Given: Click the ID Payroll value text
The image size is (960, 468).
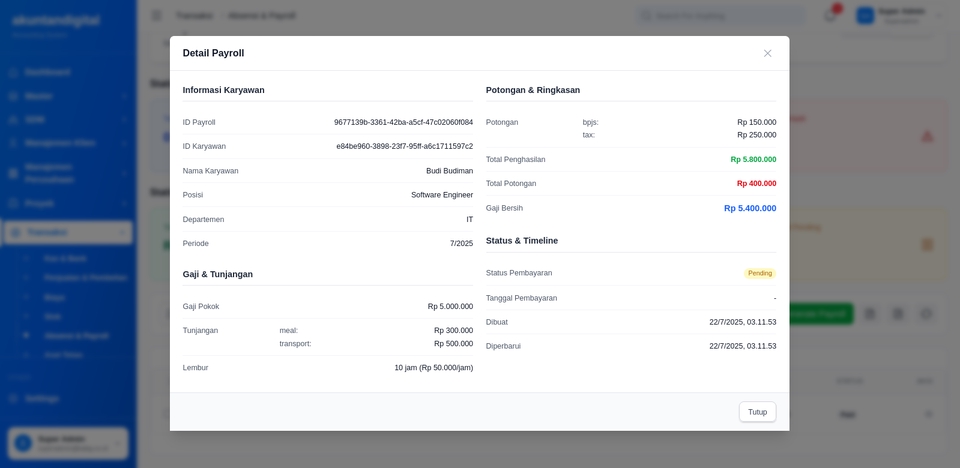Looking at the screenshot, I should (x=403, y=122).
